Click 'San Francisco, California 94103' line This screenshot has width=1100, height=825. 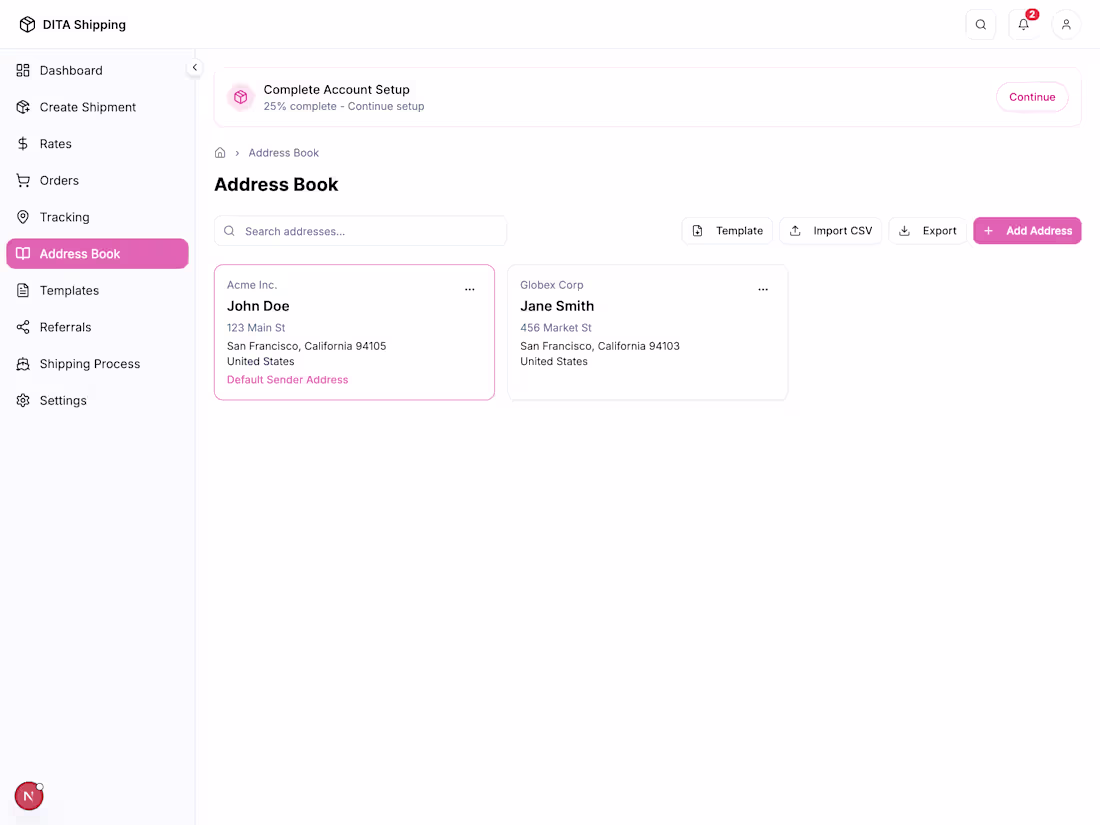[600, 346]
